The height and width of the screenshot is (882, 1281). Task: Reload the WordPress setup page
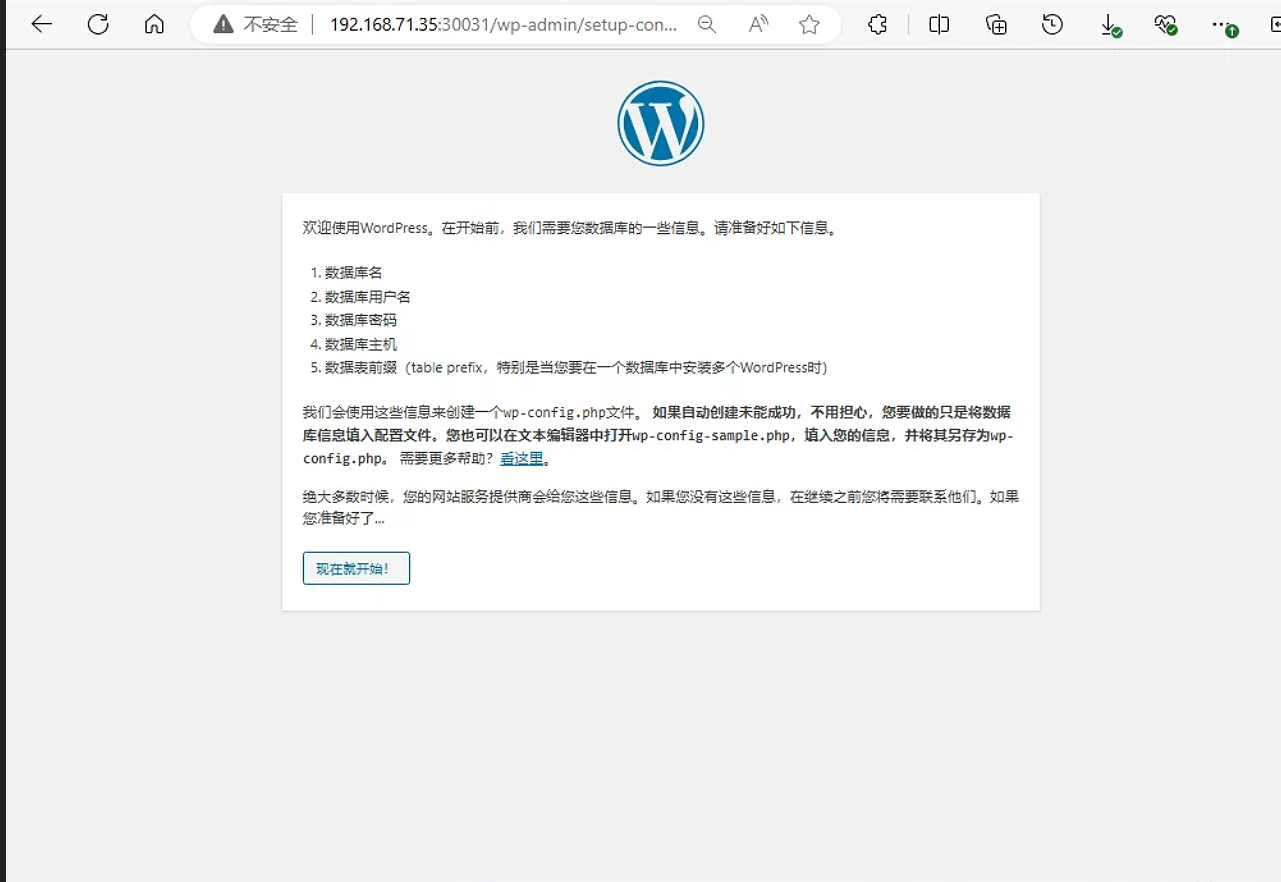pos(98,25)
